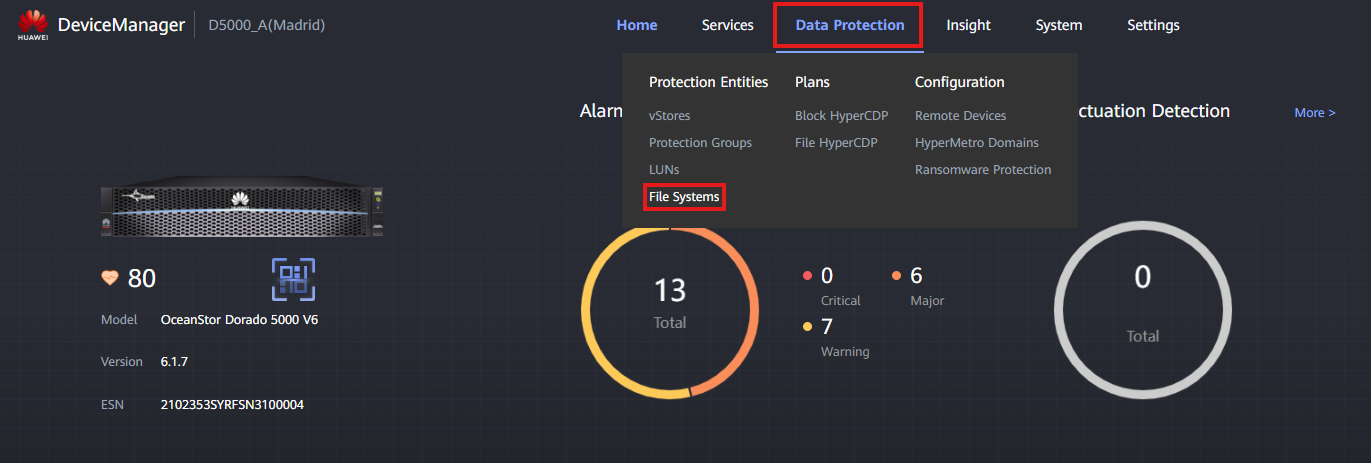Open Remote Devices configuration

pyautogui.click(x=960, y=116)
